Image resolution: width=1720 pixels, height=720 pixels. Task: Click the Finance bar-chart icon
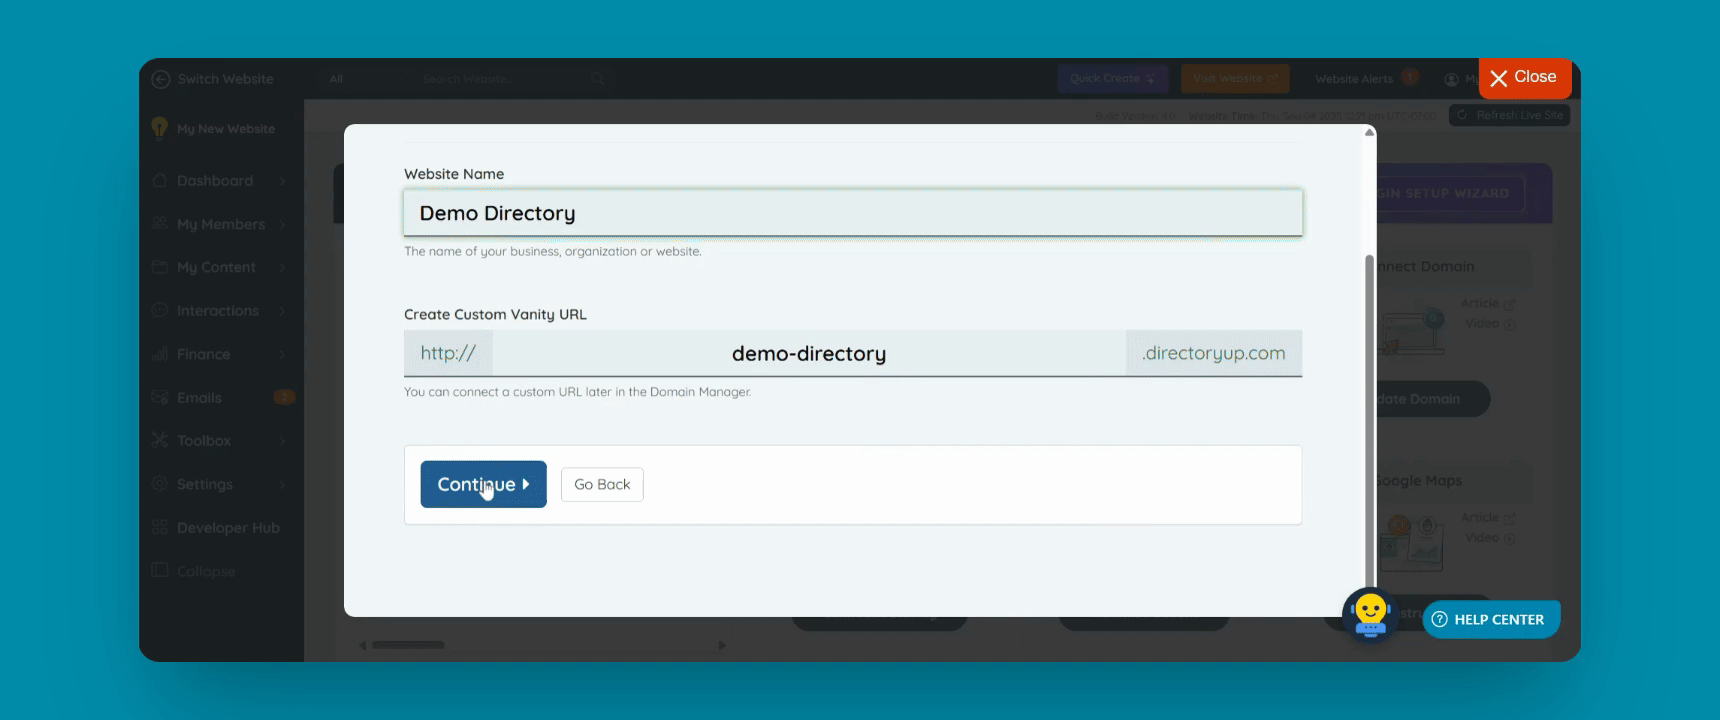click(x=160, y=354)
